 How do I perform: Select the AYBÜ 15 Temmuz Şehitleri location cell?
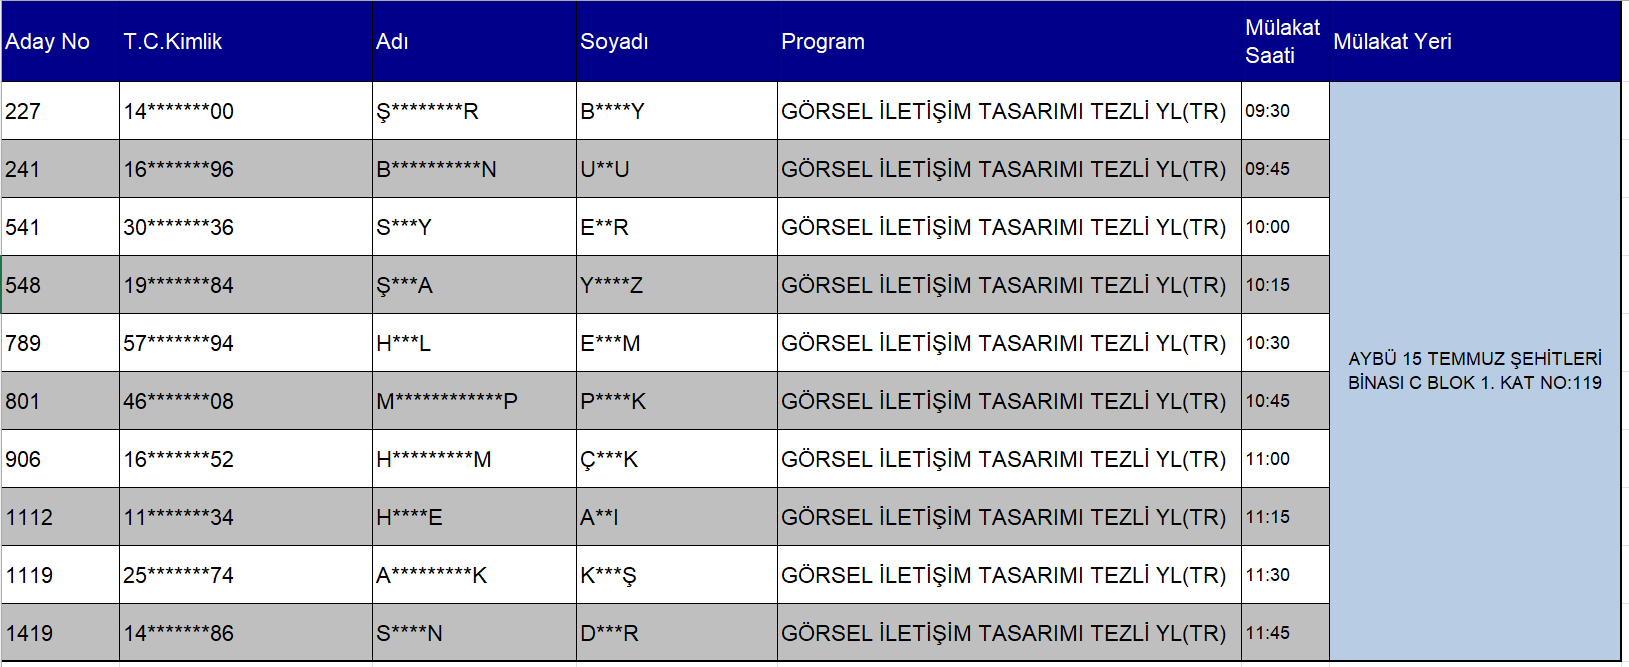[1474, 371]
